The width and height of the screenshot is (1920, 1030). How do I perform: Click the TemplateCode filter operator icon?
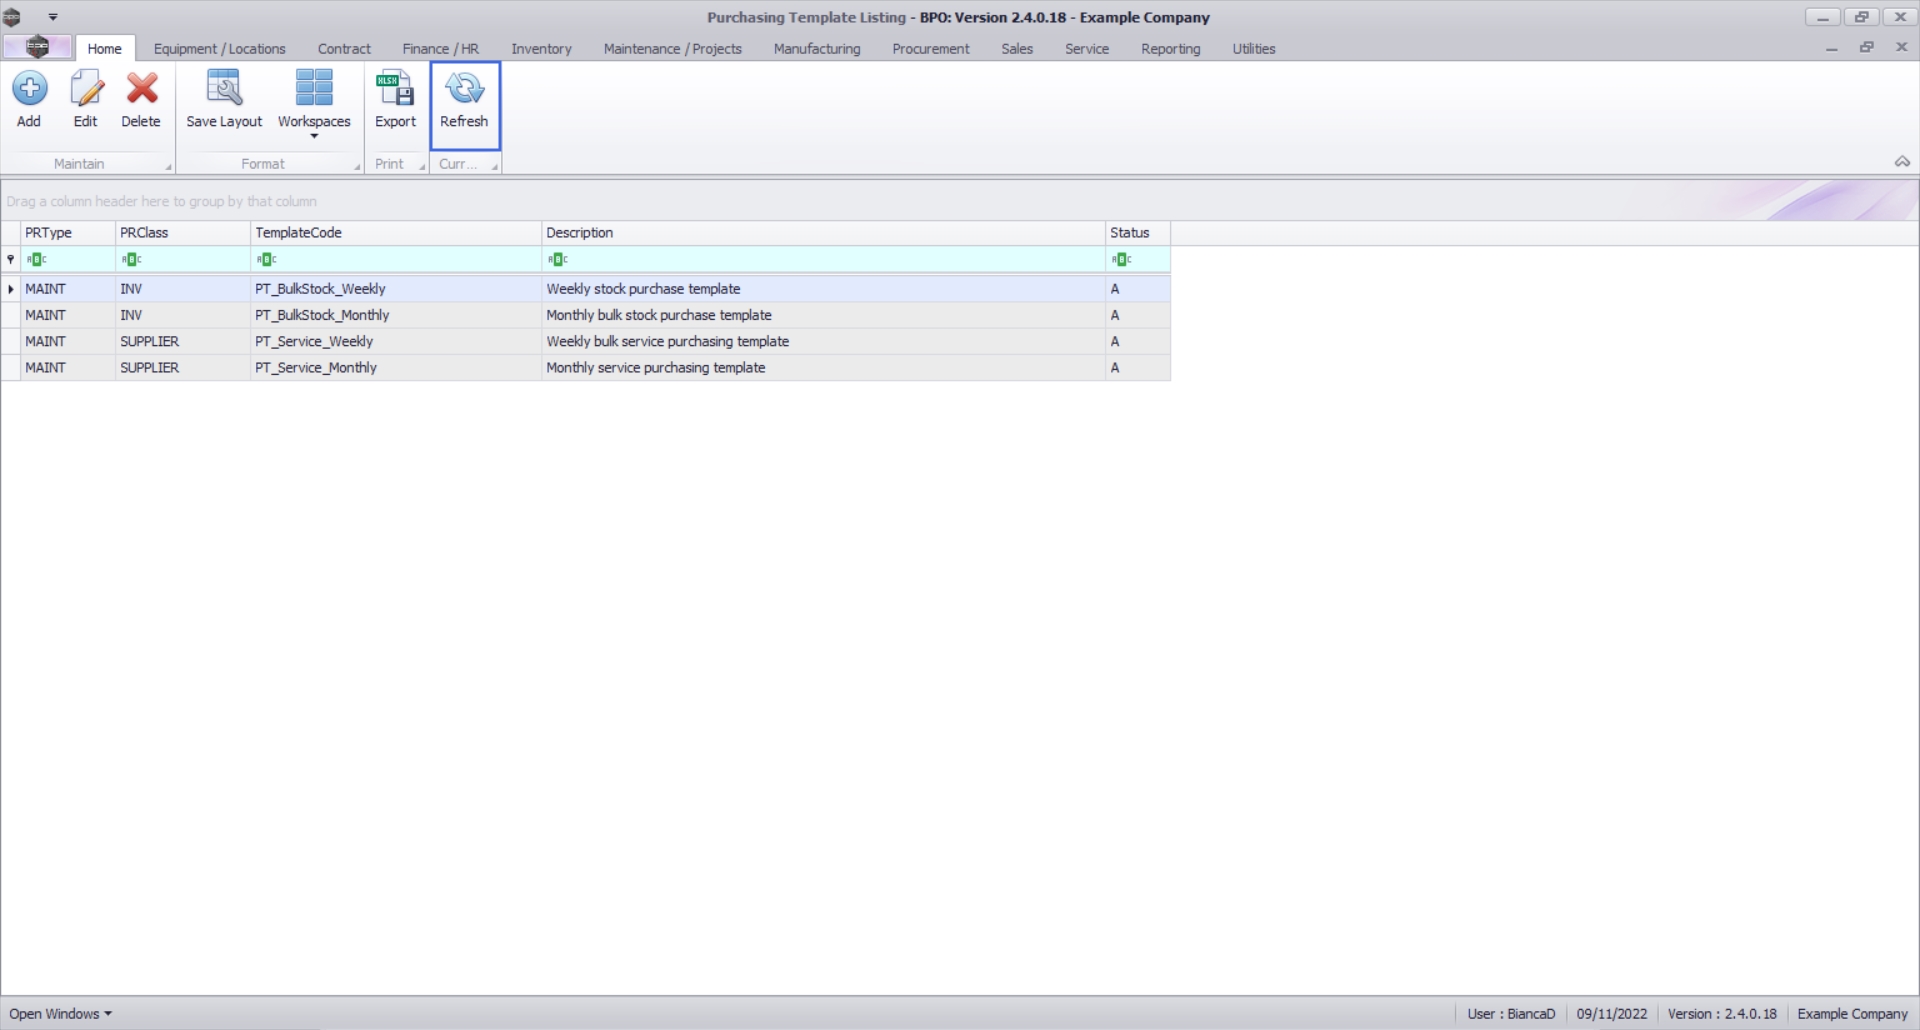266,260
